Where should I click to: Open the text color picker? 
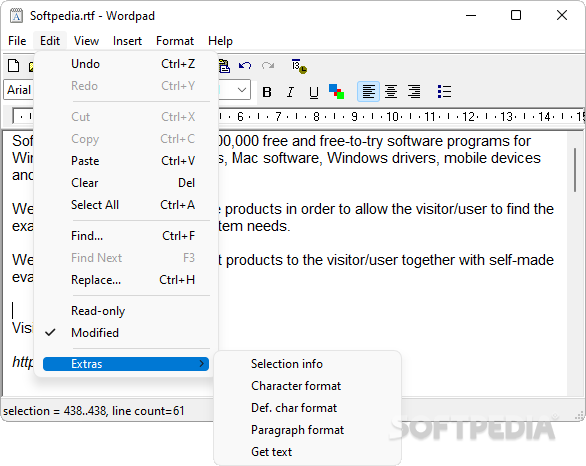tap(336, 92)
